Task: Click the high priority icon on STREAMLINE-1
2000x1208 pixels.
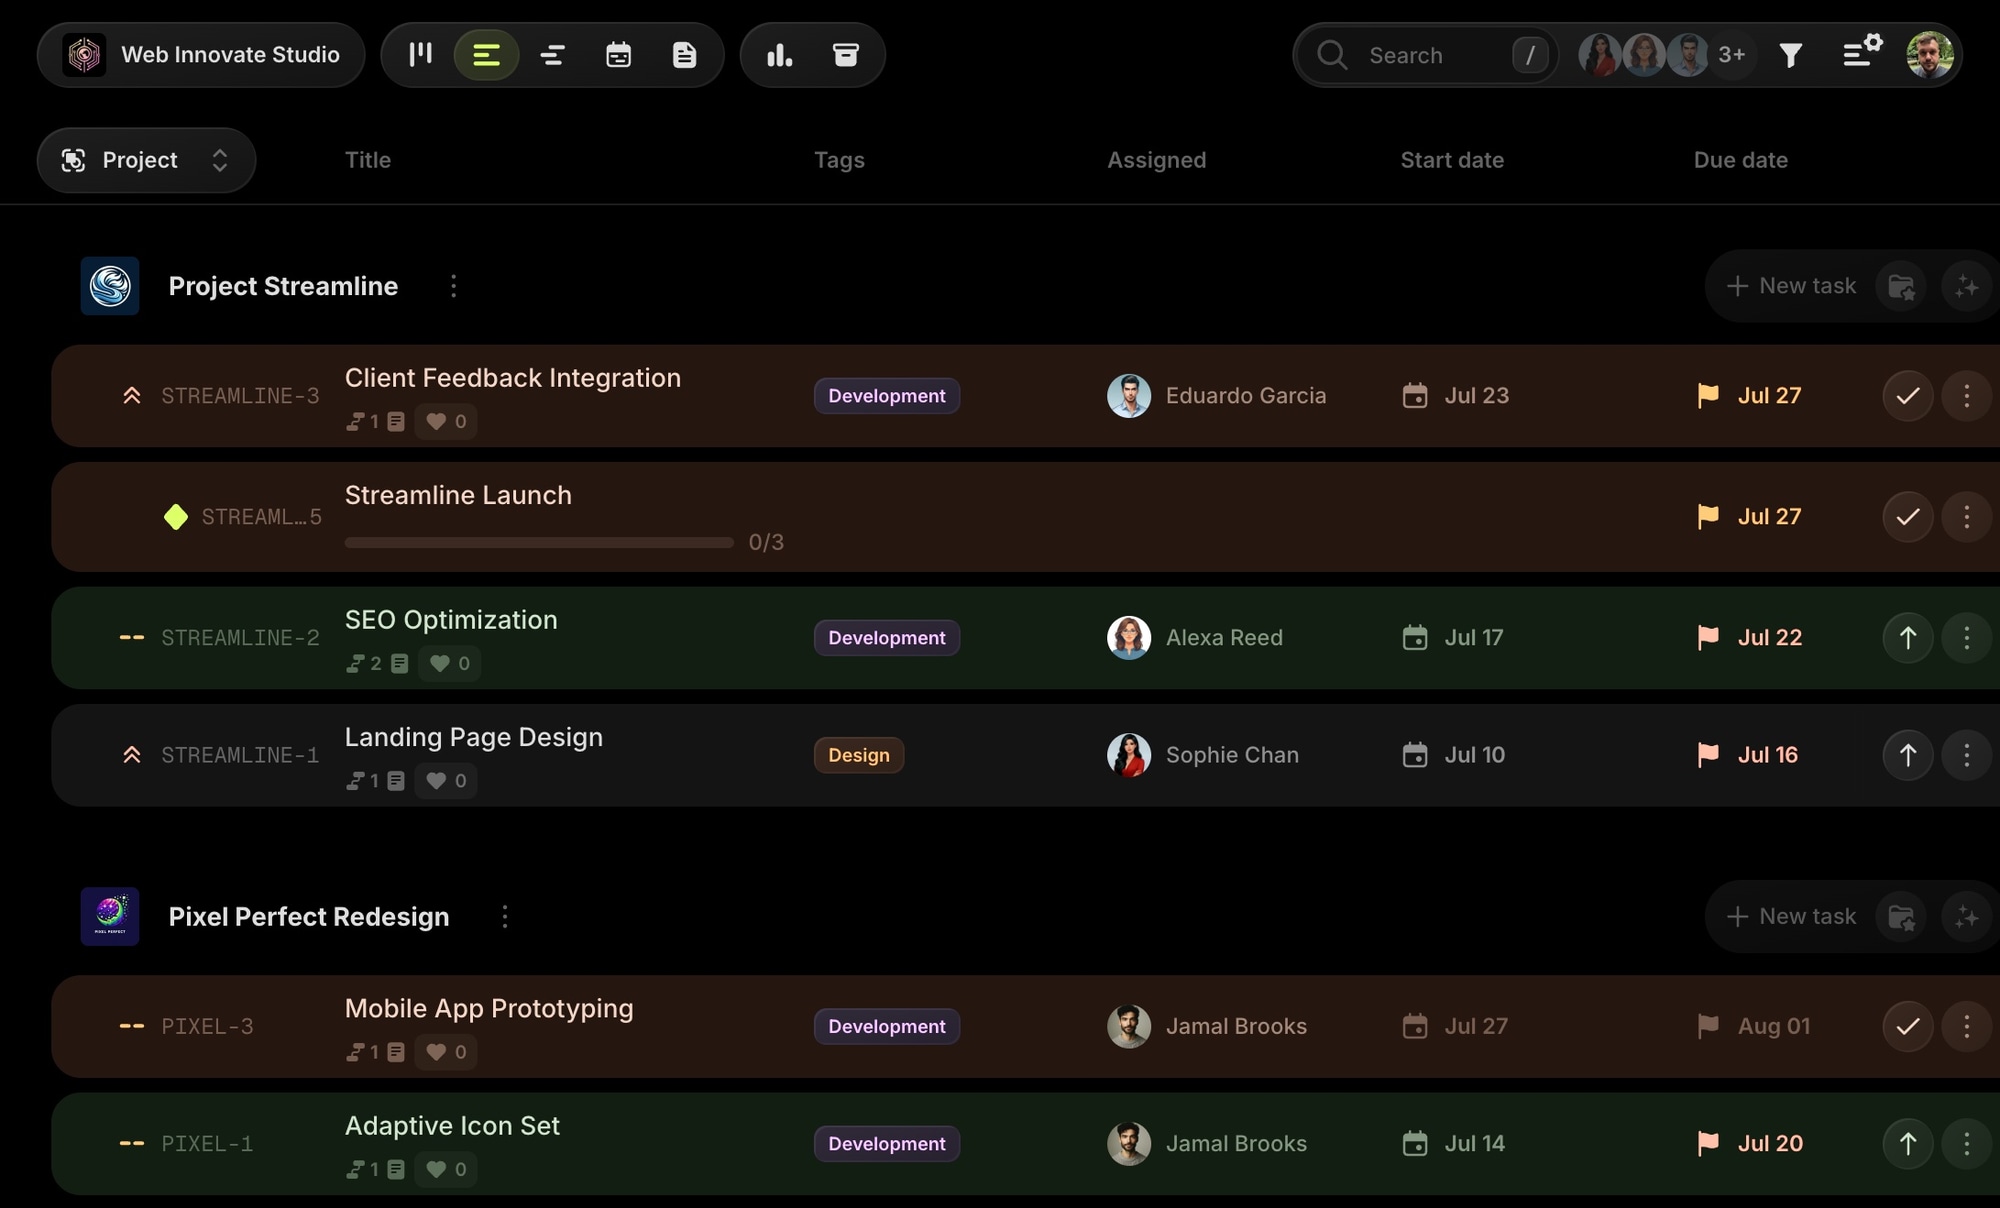Action: [131, 755]
